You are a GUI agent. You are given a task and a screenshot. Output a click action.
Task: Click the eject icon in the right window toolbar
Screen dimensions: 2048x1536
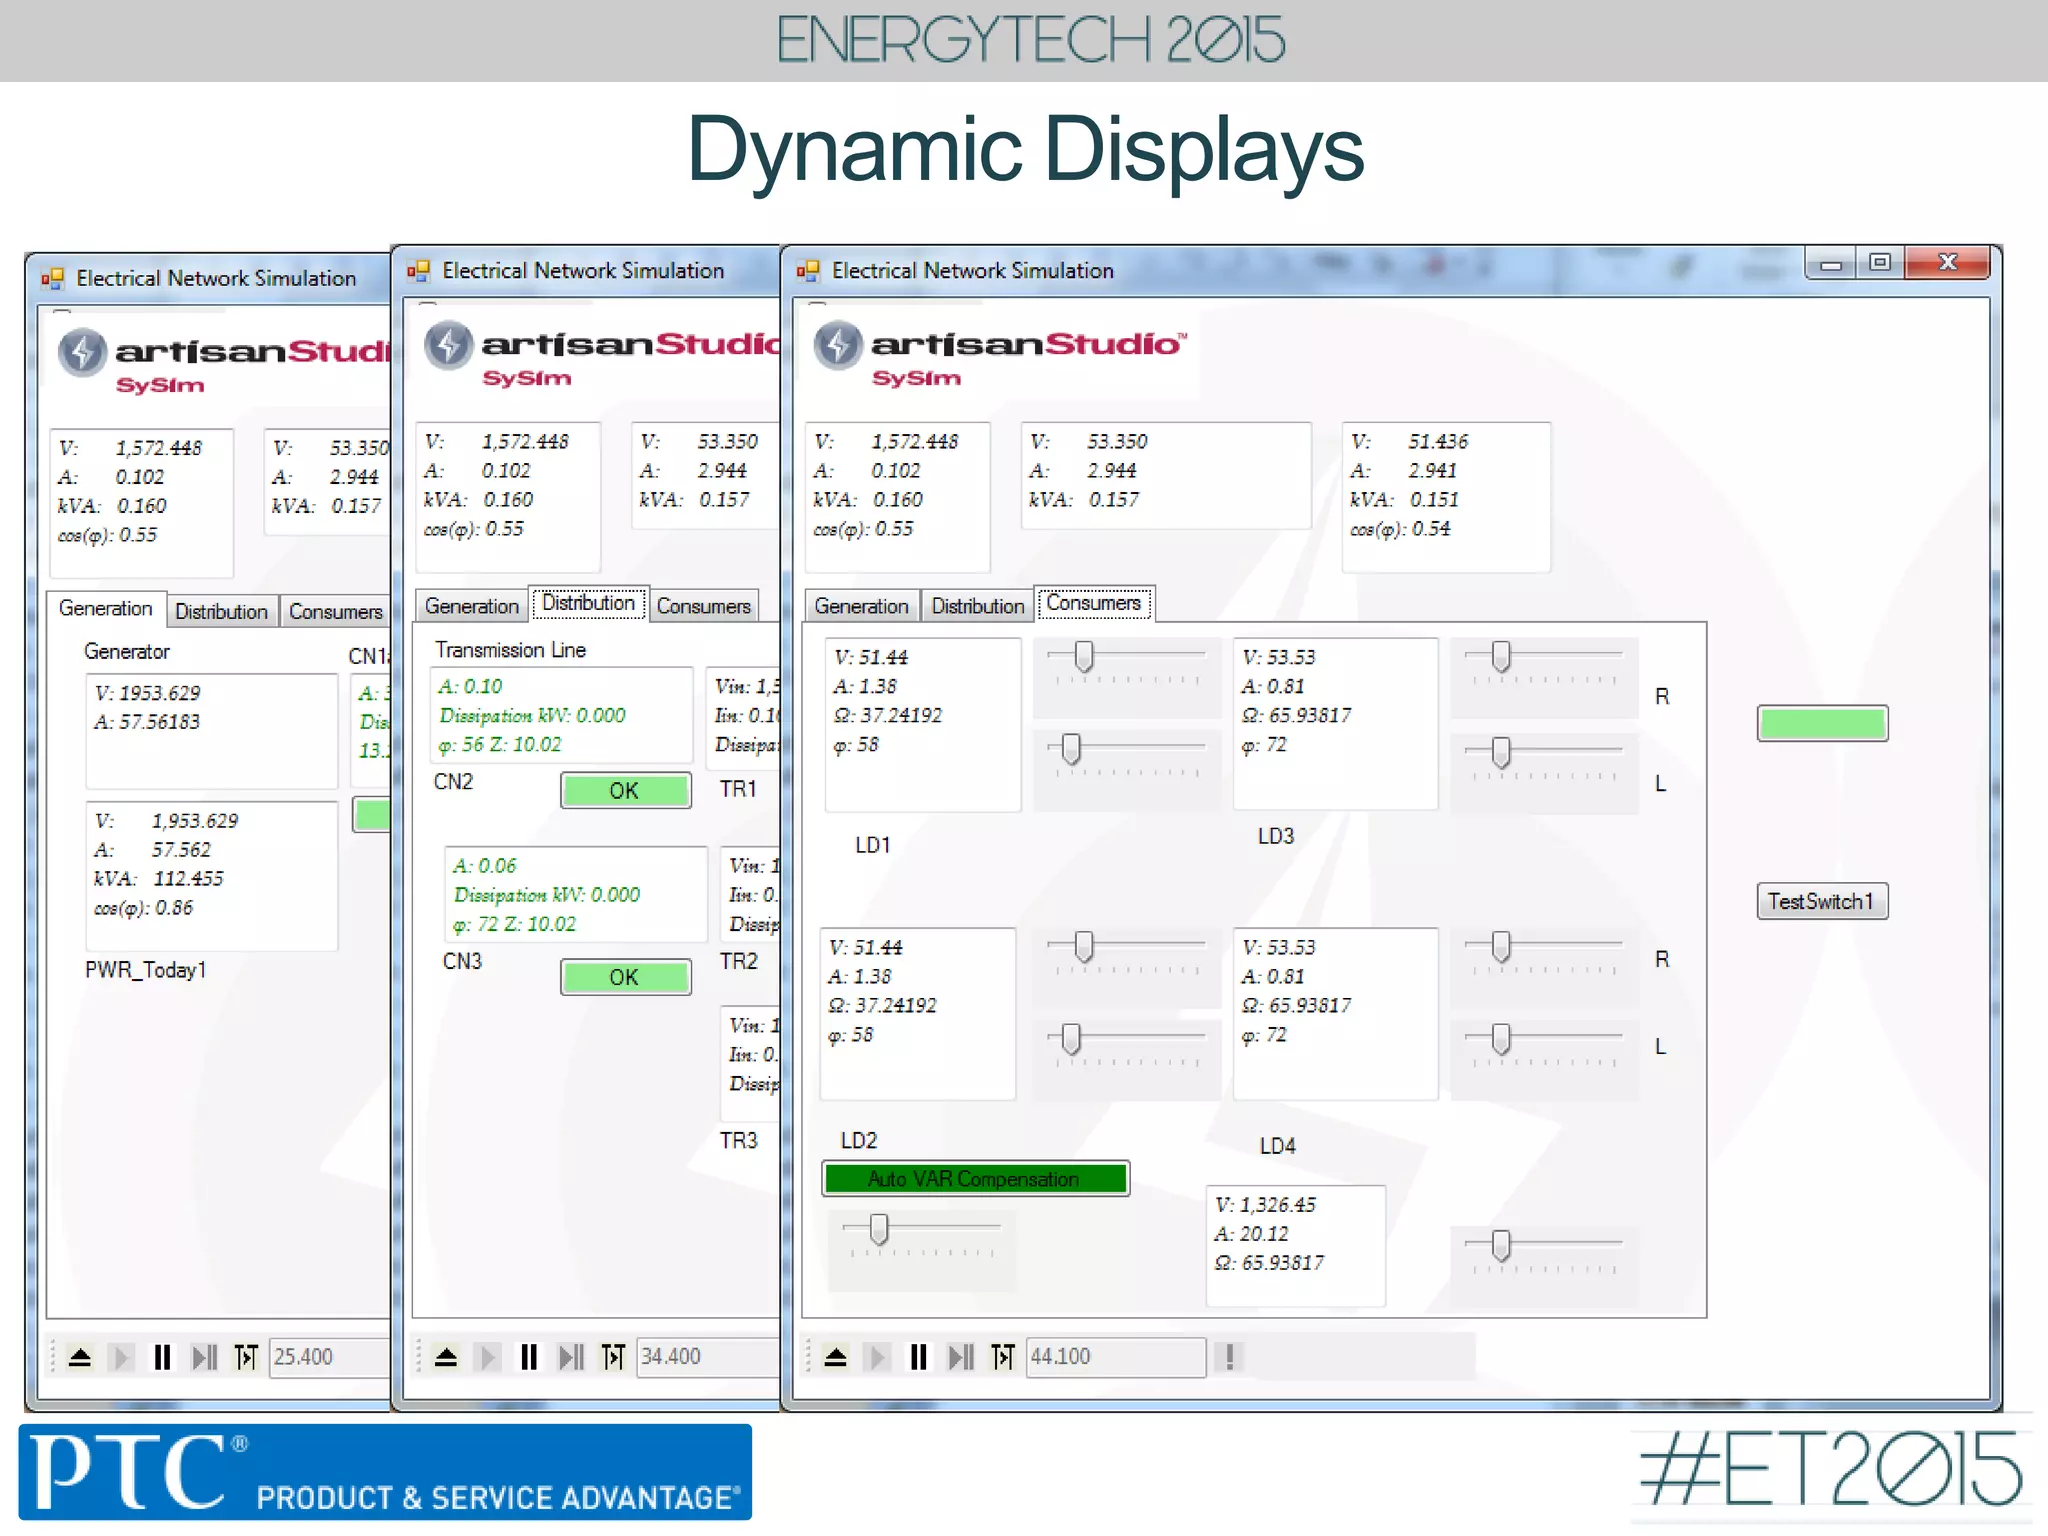coord(836,1357)
